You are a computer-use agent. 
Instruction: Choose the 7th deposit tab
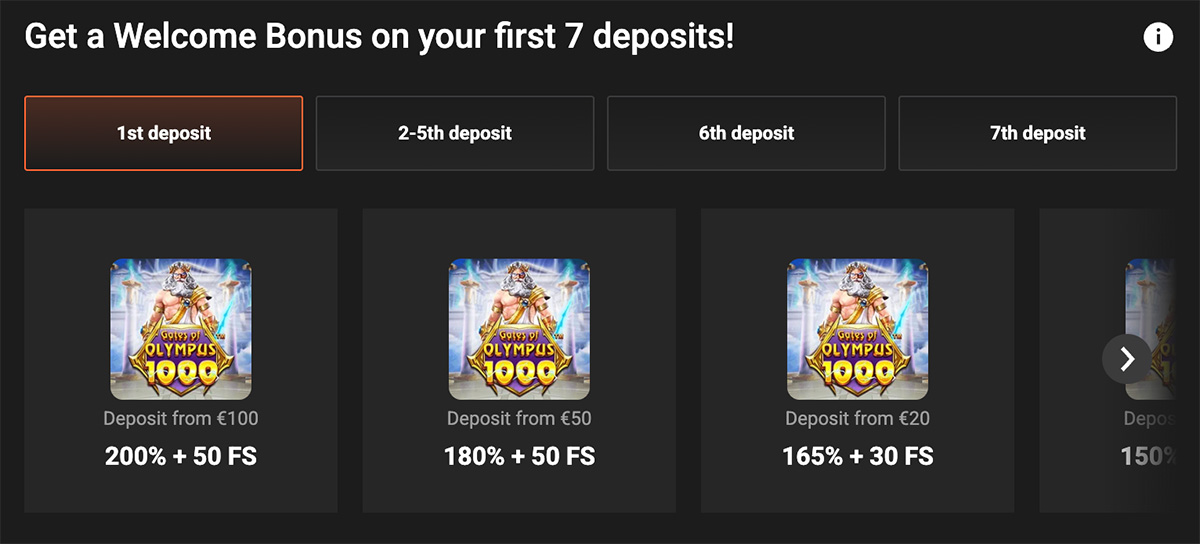(x=1037, y=133)
